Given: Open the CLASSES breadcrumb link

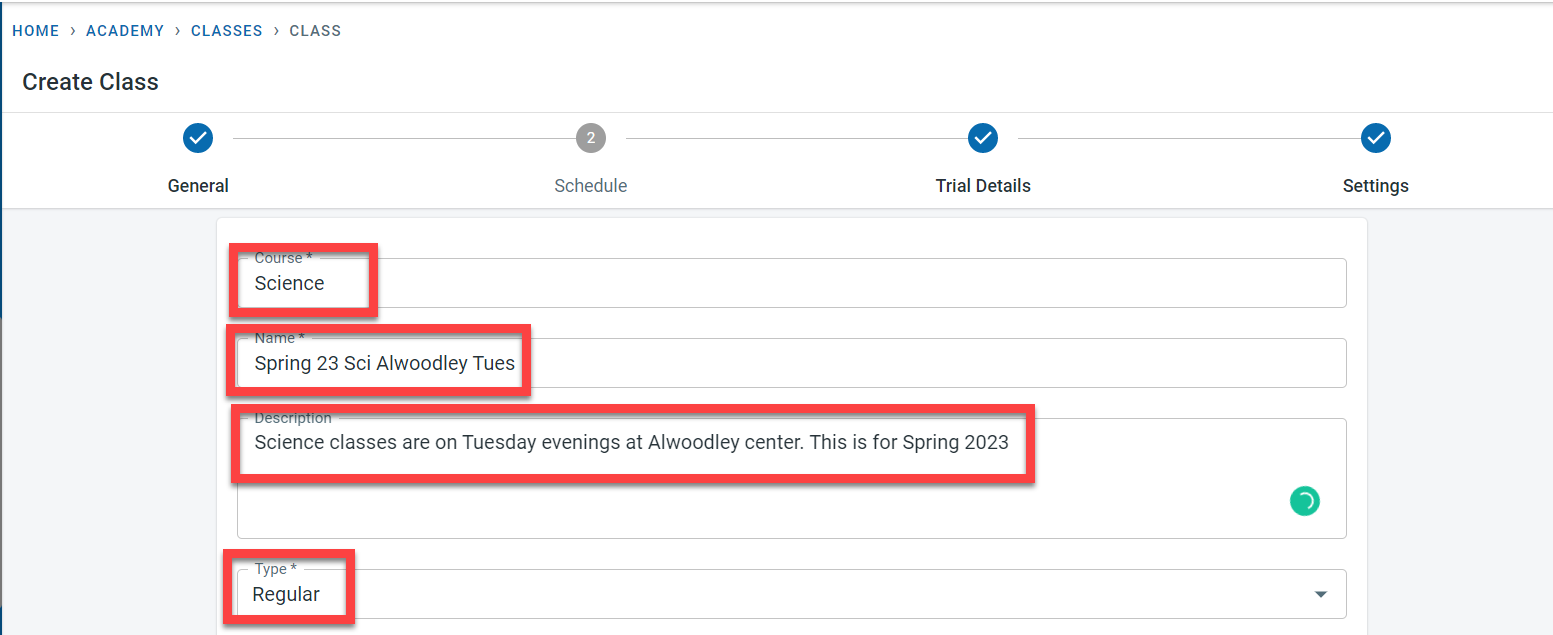Looking at the screenshot, I should (x=227, y=31).
